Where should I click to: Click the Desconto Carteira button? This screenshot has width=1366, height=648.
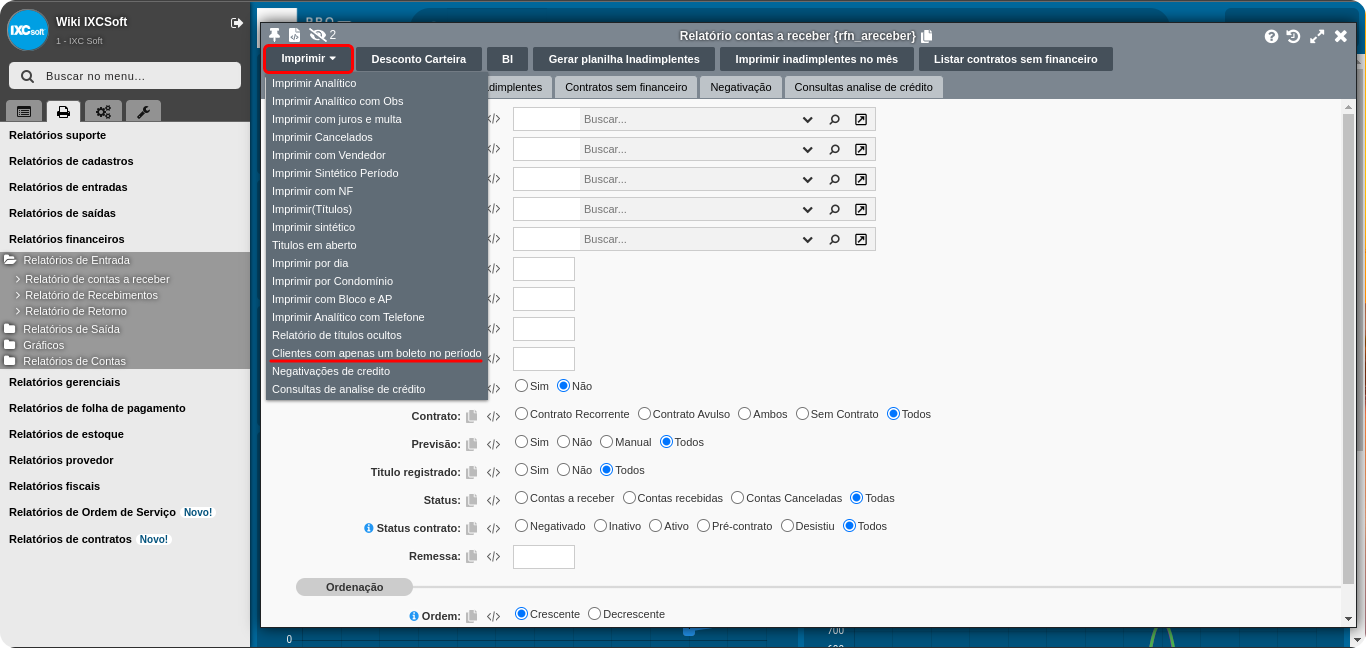pos(419,59)
